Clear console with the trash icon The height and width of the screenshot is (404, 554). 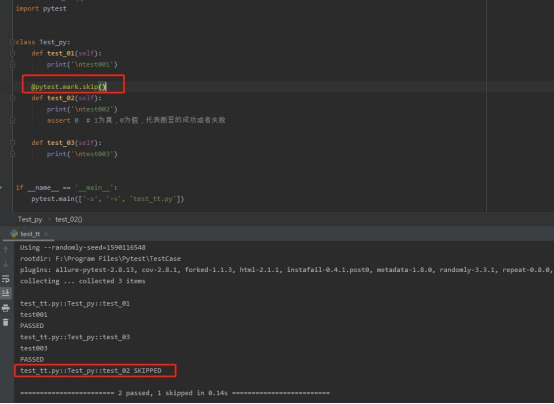click(6, 322)
